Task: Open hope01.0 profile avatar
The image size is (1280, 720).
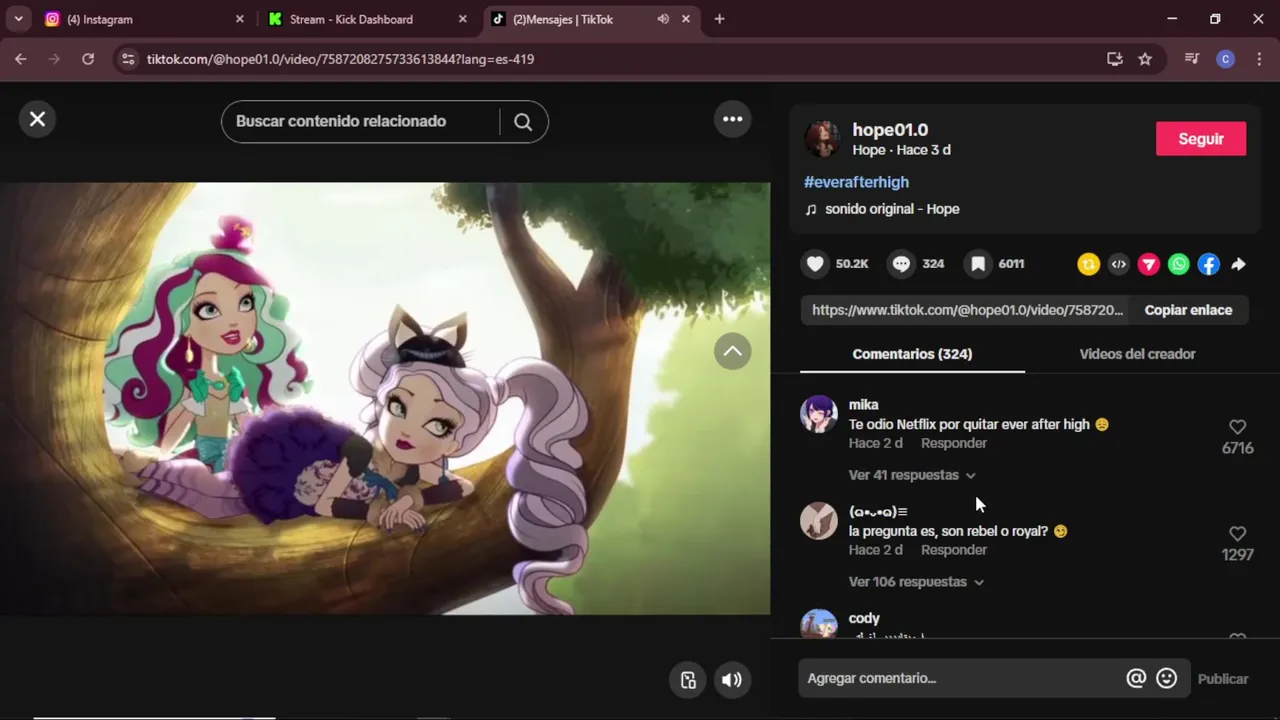Action: tap(822, 139)
